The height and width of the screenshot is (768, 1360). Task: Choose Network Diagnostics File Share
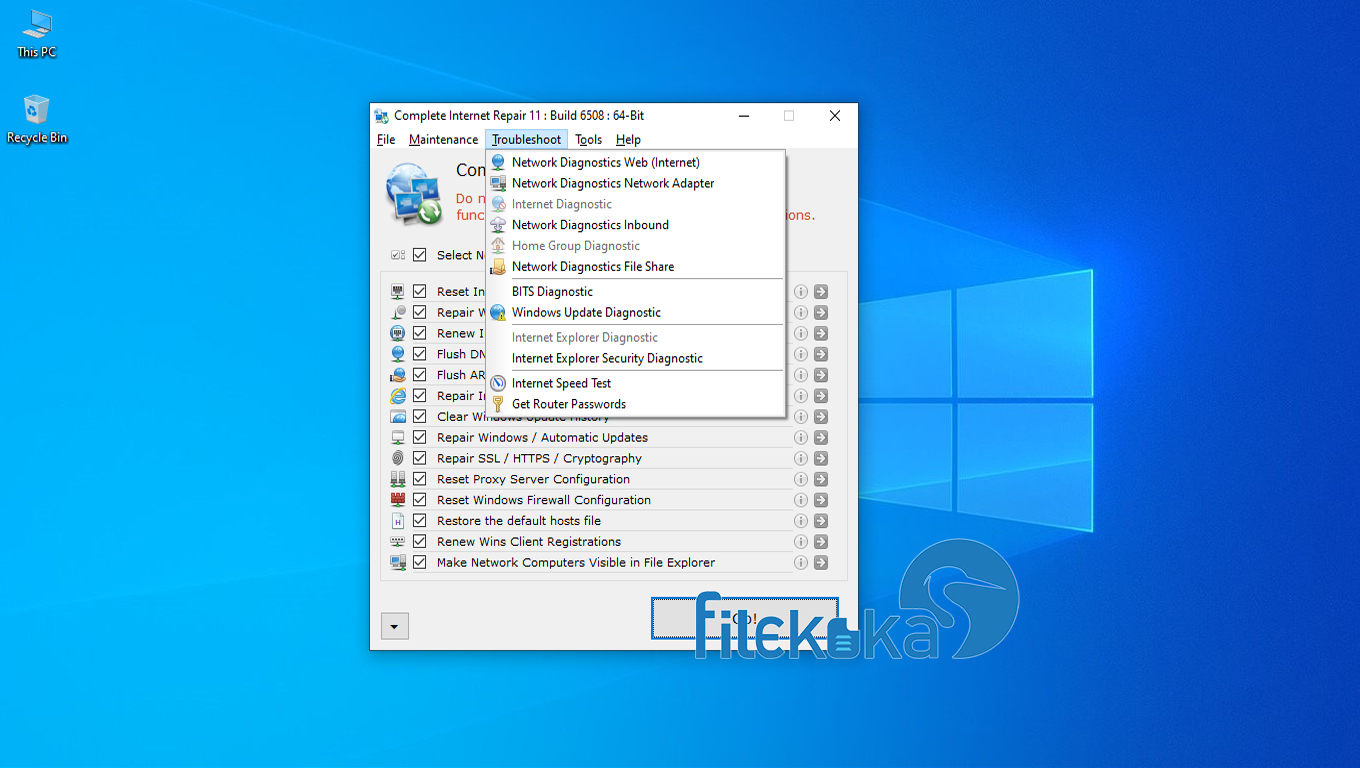coord(636,267)
